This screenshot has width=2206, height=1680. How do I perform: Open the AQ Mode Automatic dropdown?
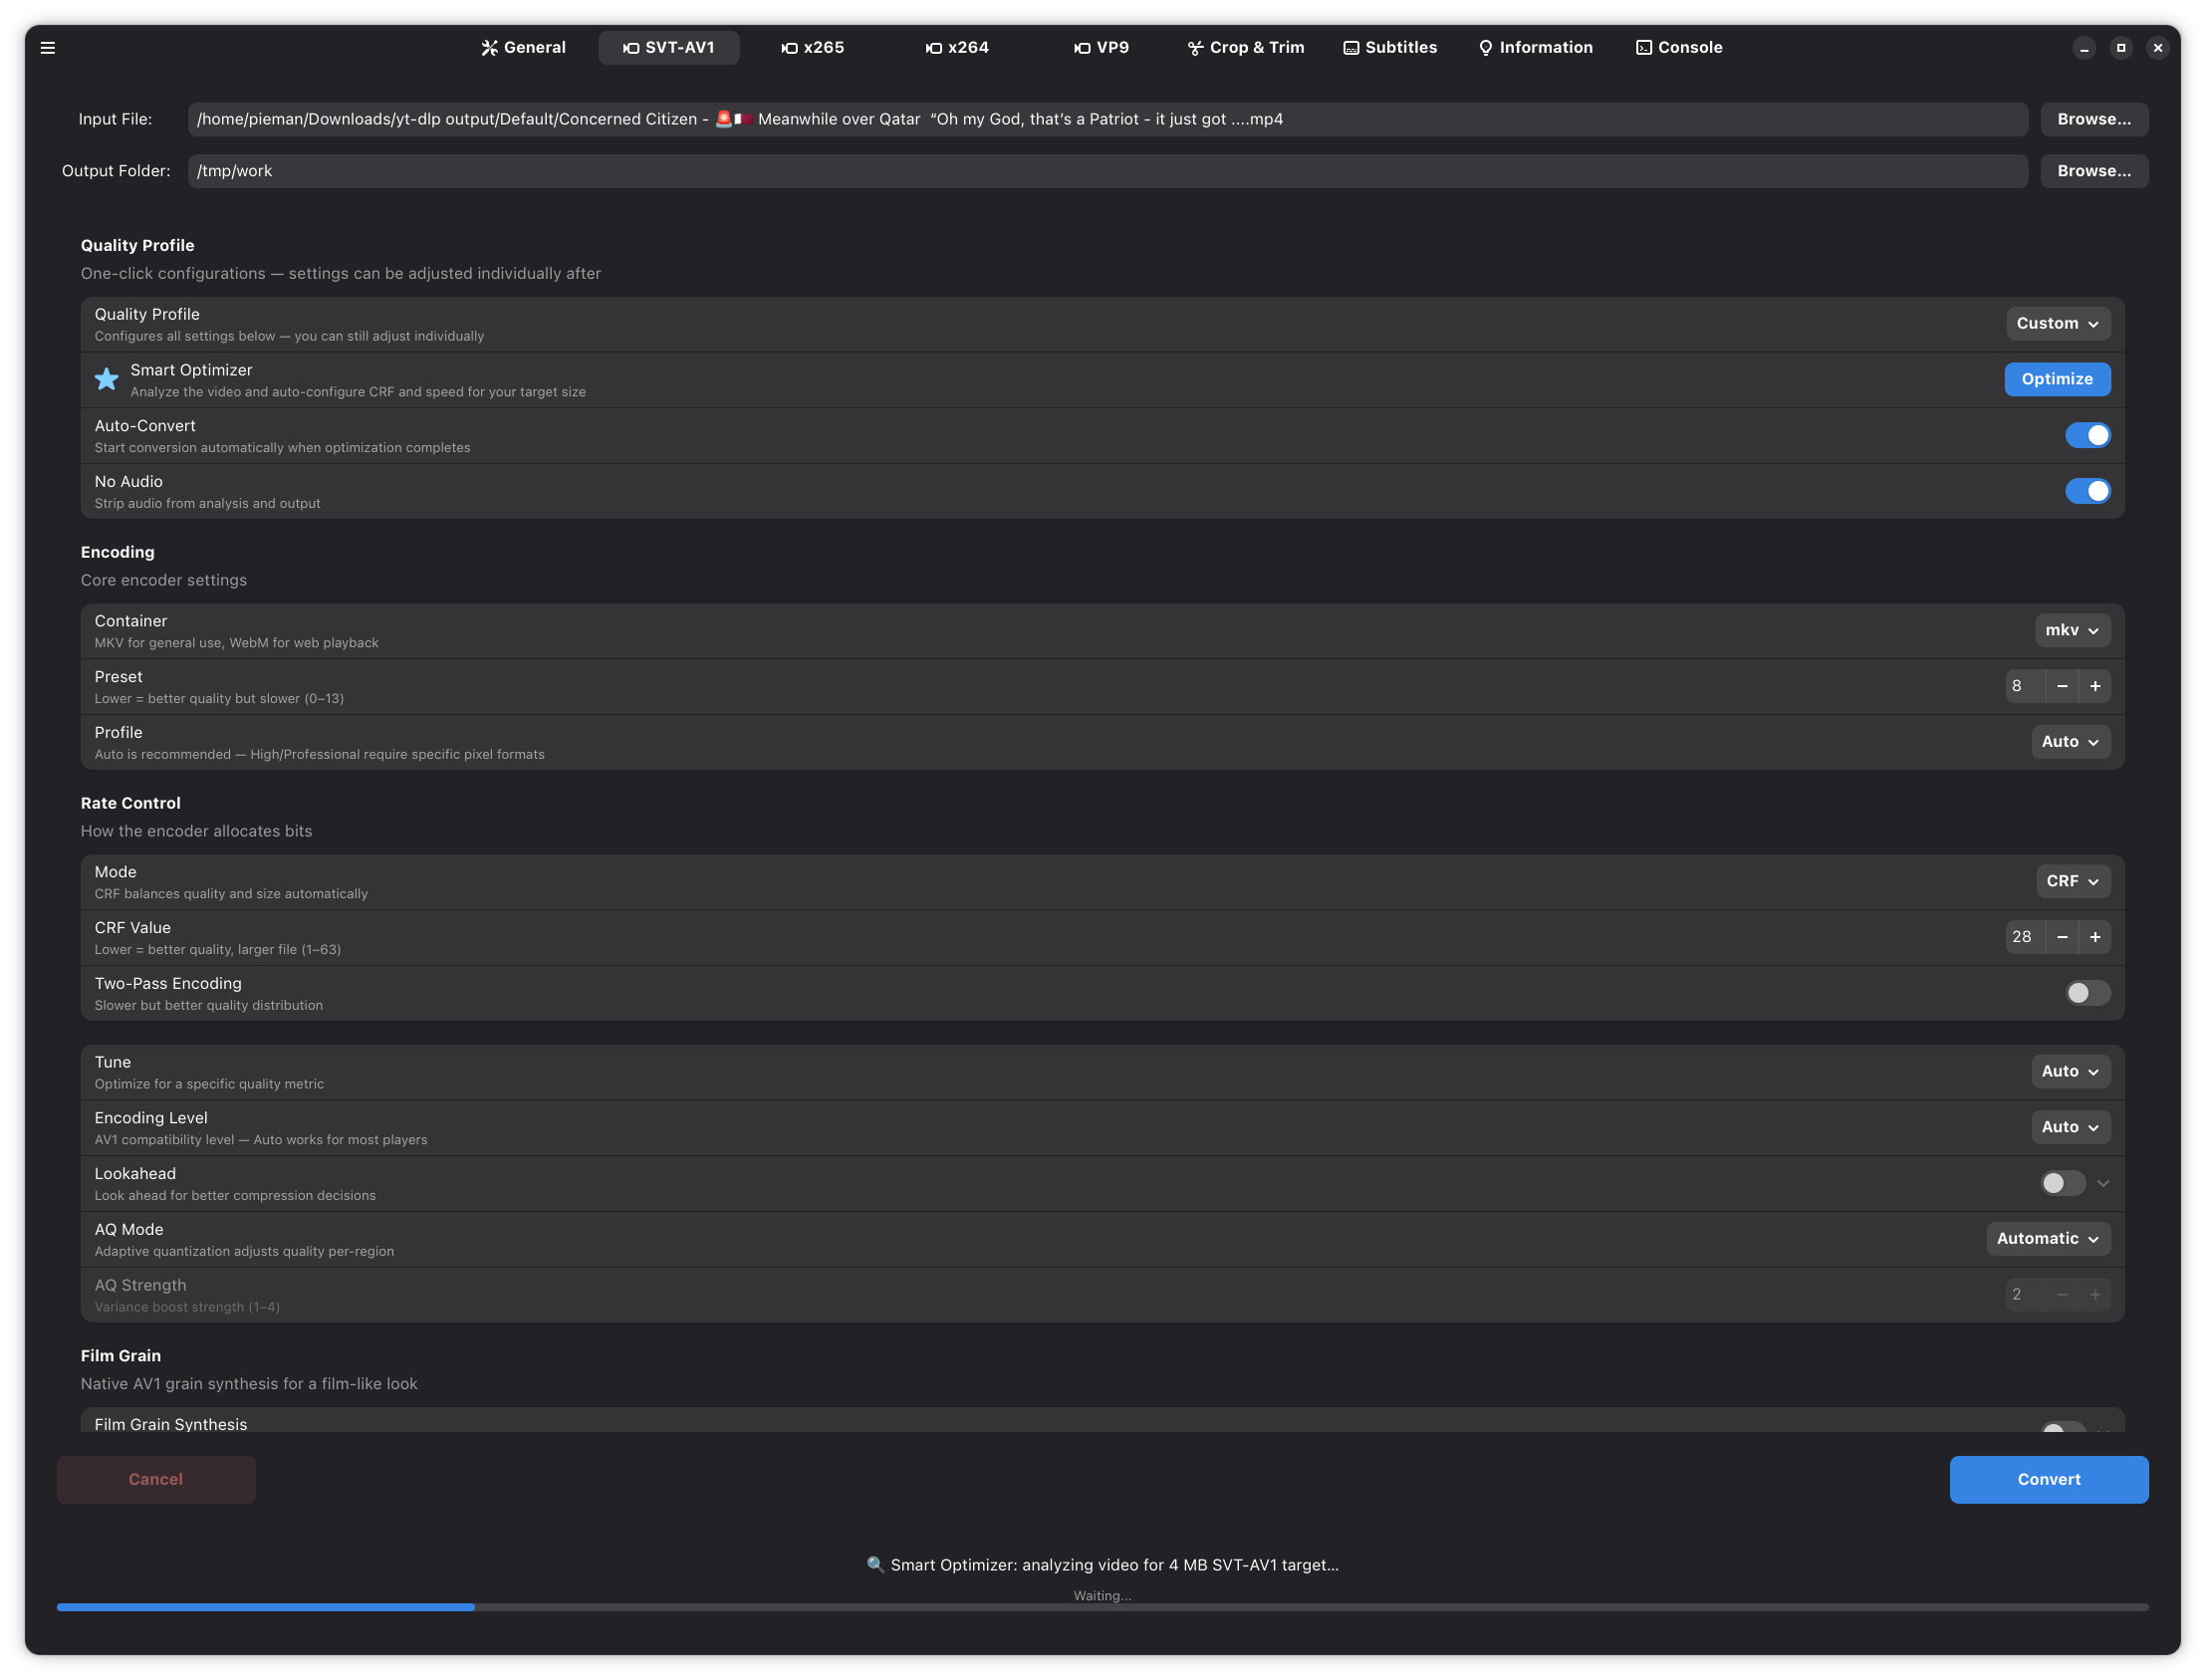coord(2047,1238)
